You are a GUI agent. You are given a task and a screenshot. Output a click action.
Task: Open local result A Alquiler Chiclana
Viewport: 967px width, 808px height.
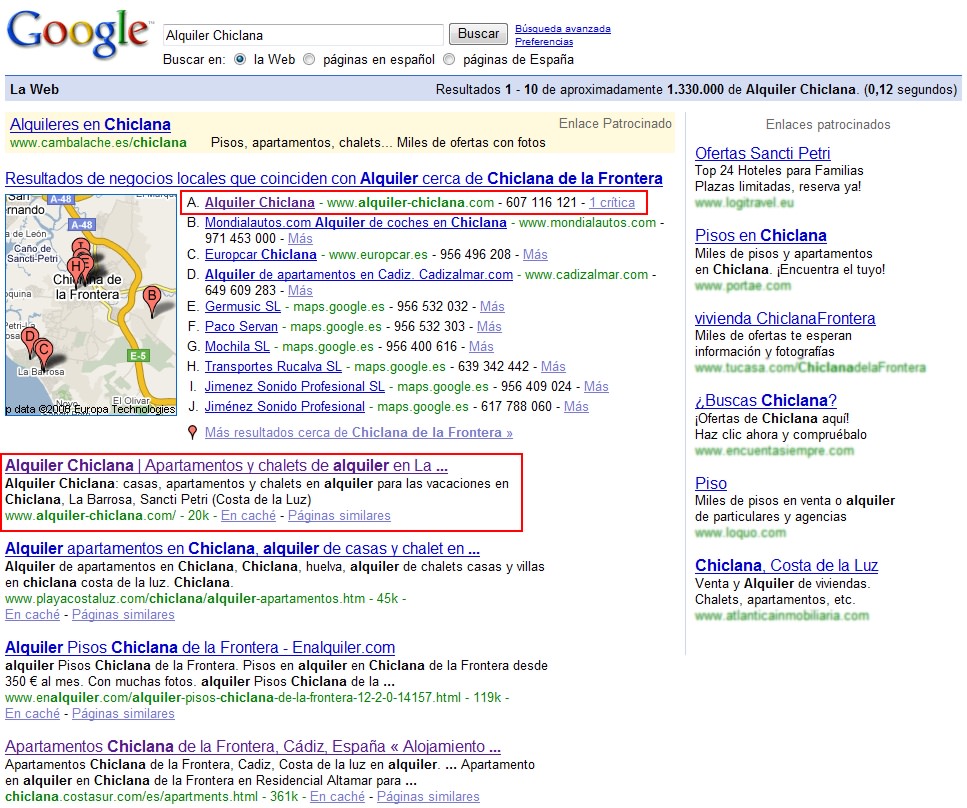click(260, 202)
